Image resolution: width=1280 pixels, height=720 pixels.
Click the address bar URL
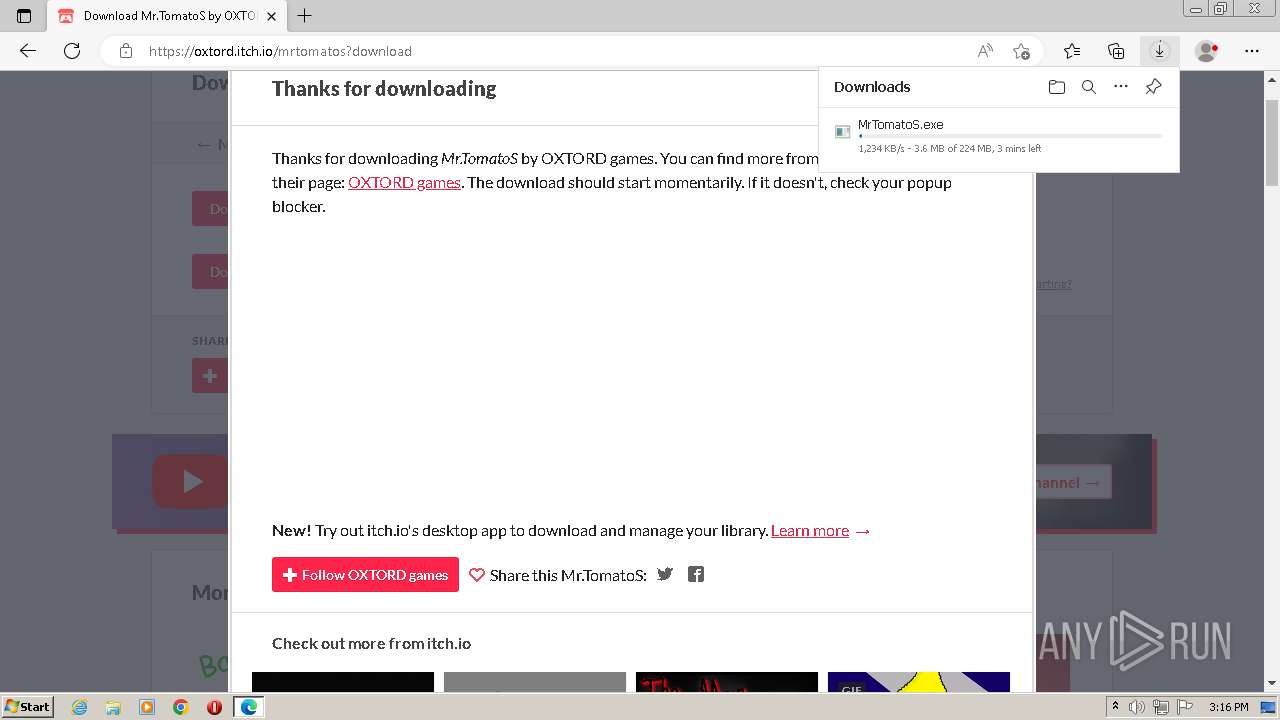point(280,51)
